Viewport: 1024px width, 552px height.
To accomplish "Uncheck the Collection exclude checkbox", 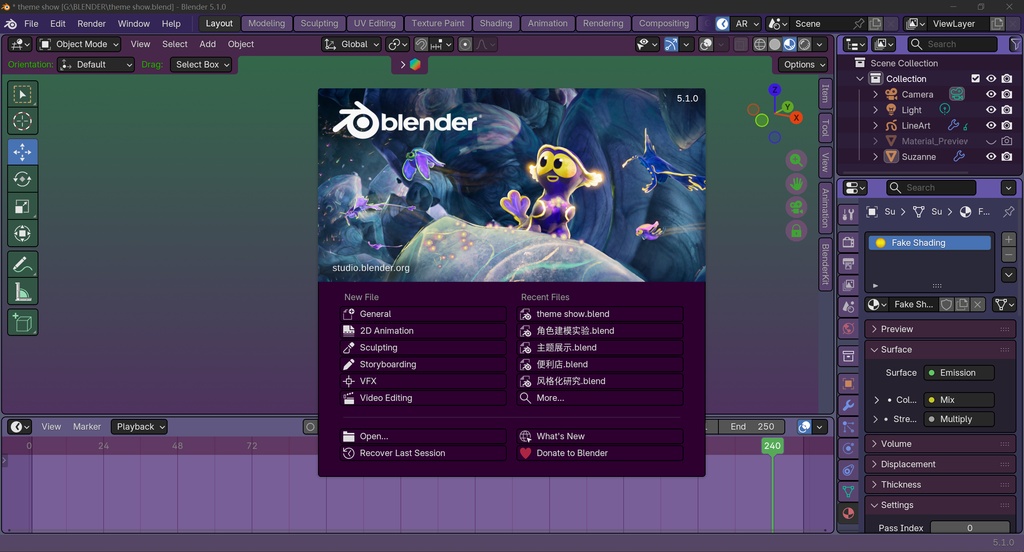I will (x=976, y=78).
